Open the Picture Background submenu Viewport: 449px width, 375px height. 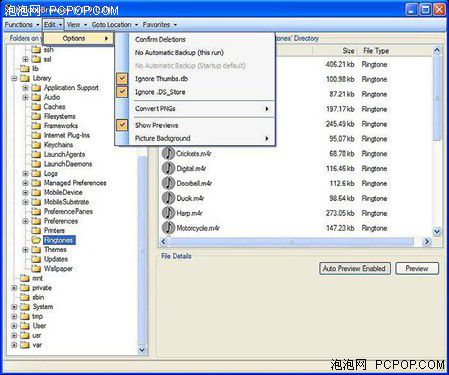click(x=195, y=138)
